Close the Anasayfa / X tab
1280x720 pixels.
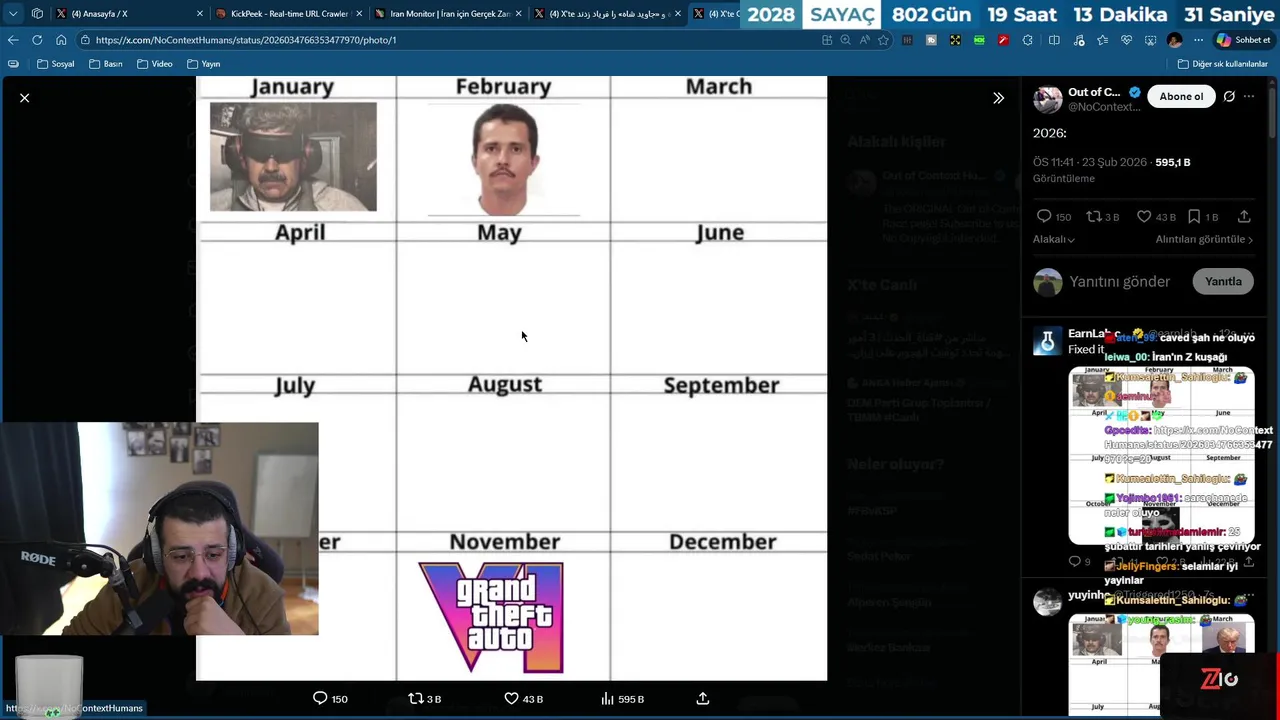click(x=199, y=14)
